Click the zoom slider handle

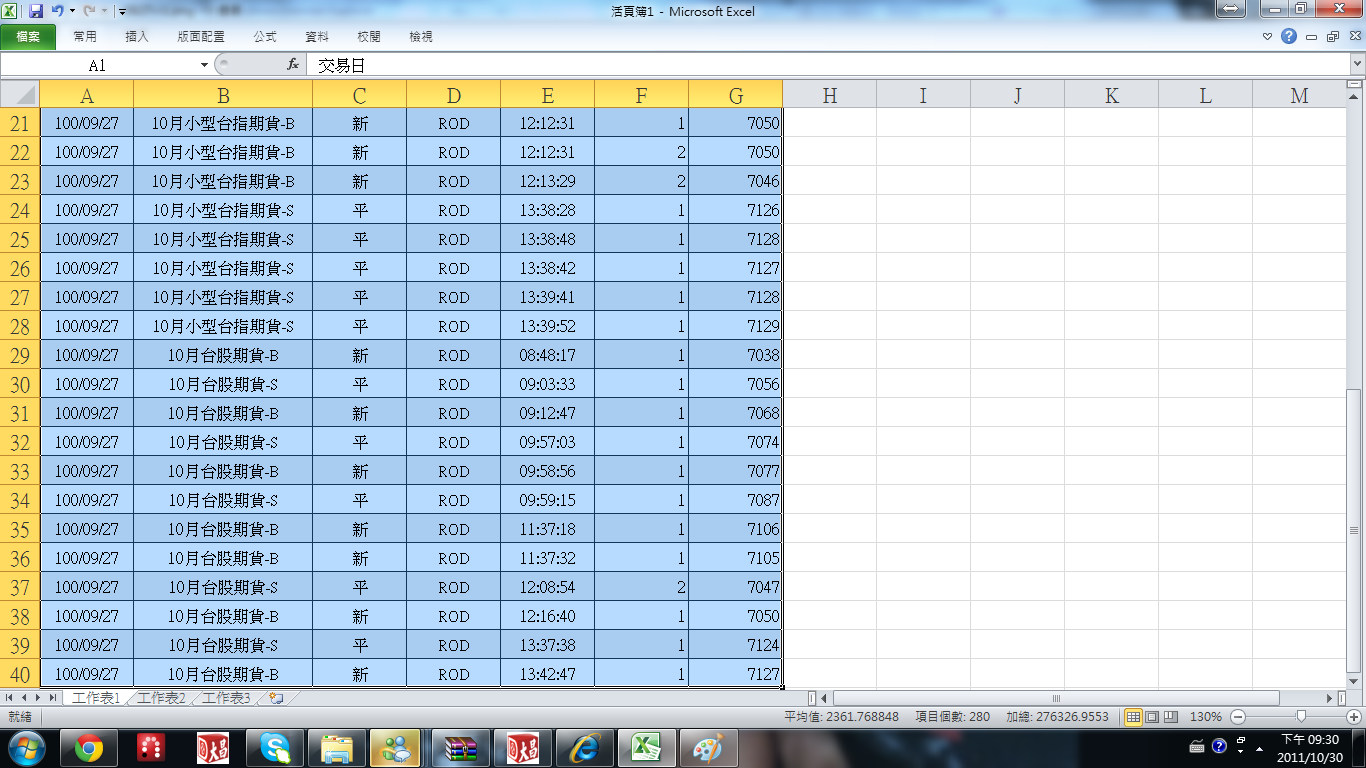point(1301,717)
